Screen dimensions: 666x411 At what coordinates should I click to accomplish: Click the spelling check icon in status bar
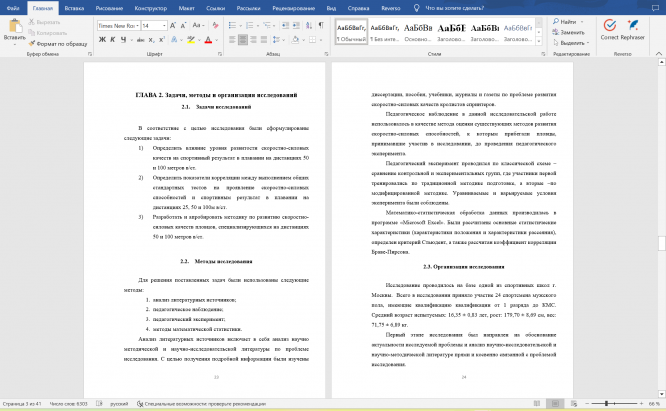[99, 404]
